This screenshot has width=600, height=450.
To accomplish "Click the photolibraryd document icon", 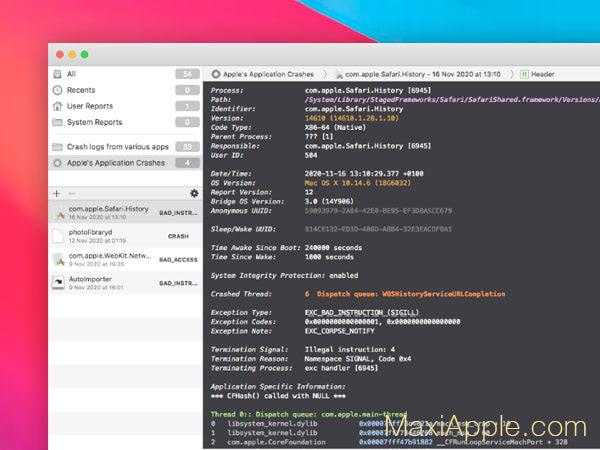I will coord(58,236).
